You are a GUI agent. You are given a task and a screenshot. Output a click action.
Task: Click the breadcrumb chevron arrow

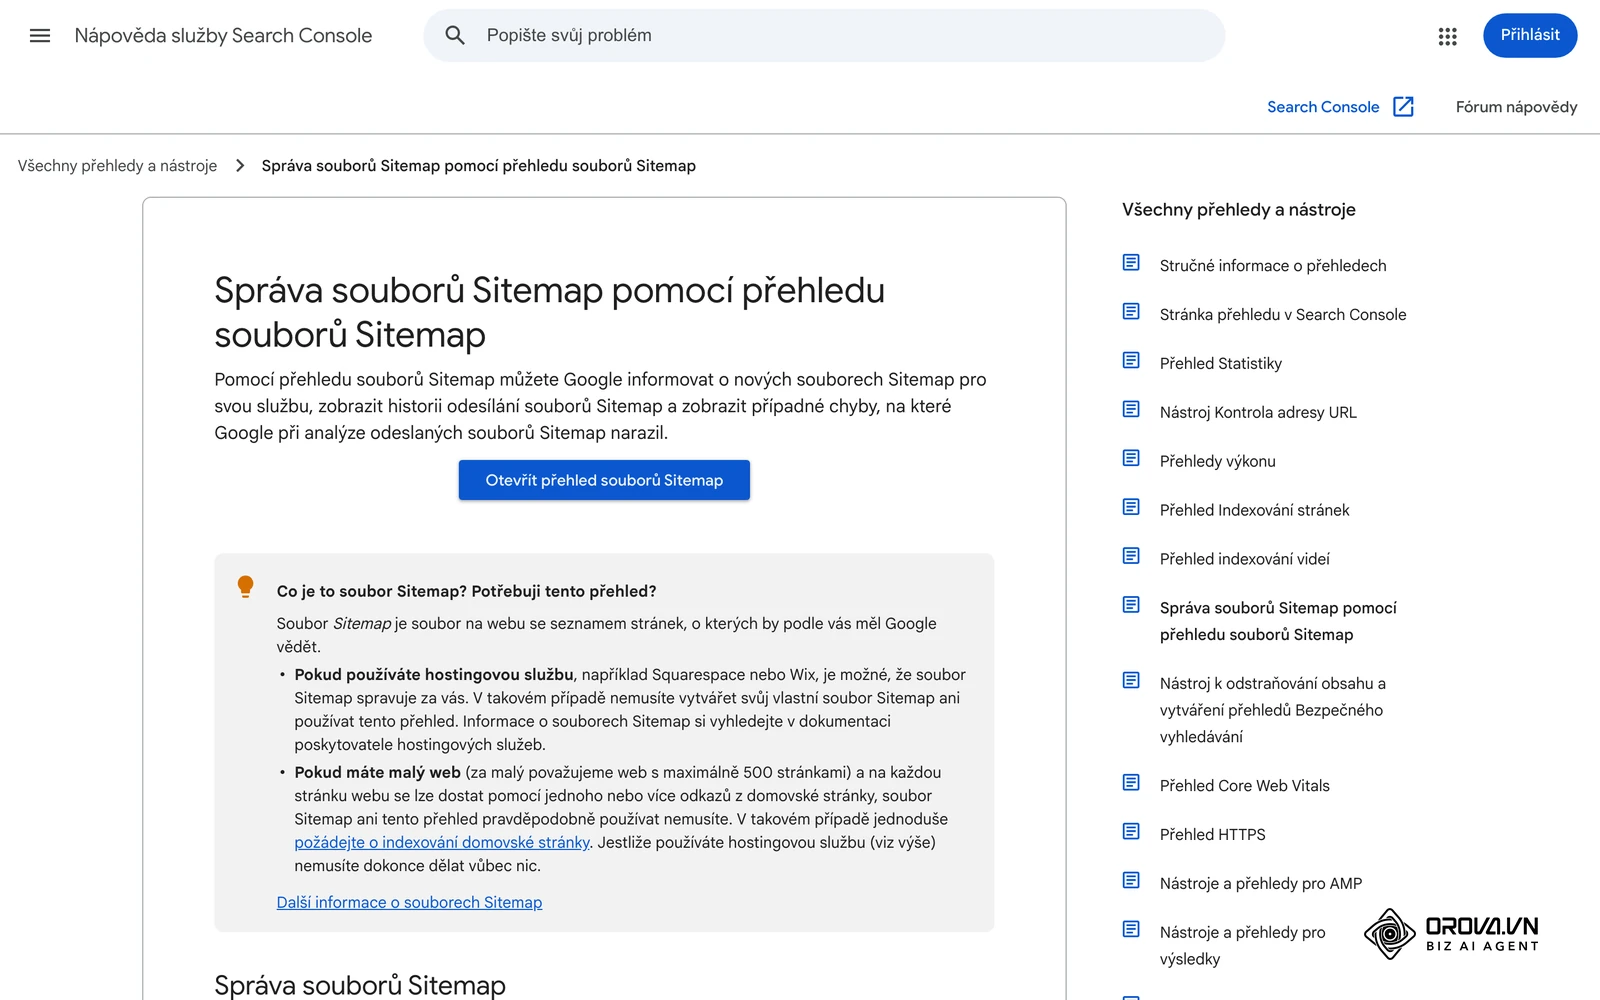pyautogui.click(x=240, y=166)
